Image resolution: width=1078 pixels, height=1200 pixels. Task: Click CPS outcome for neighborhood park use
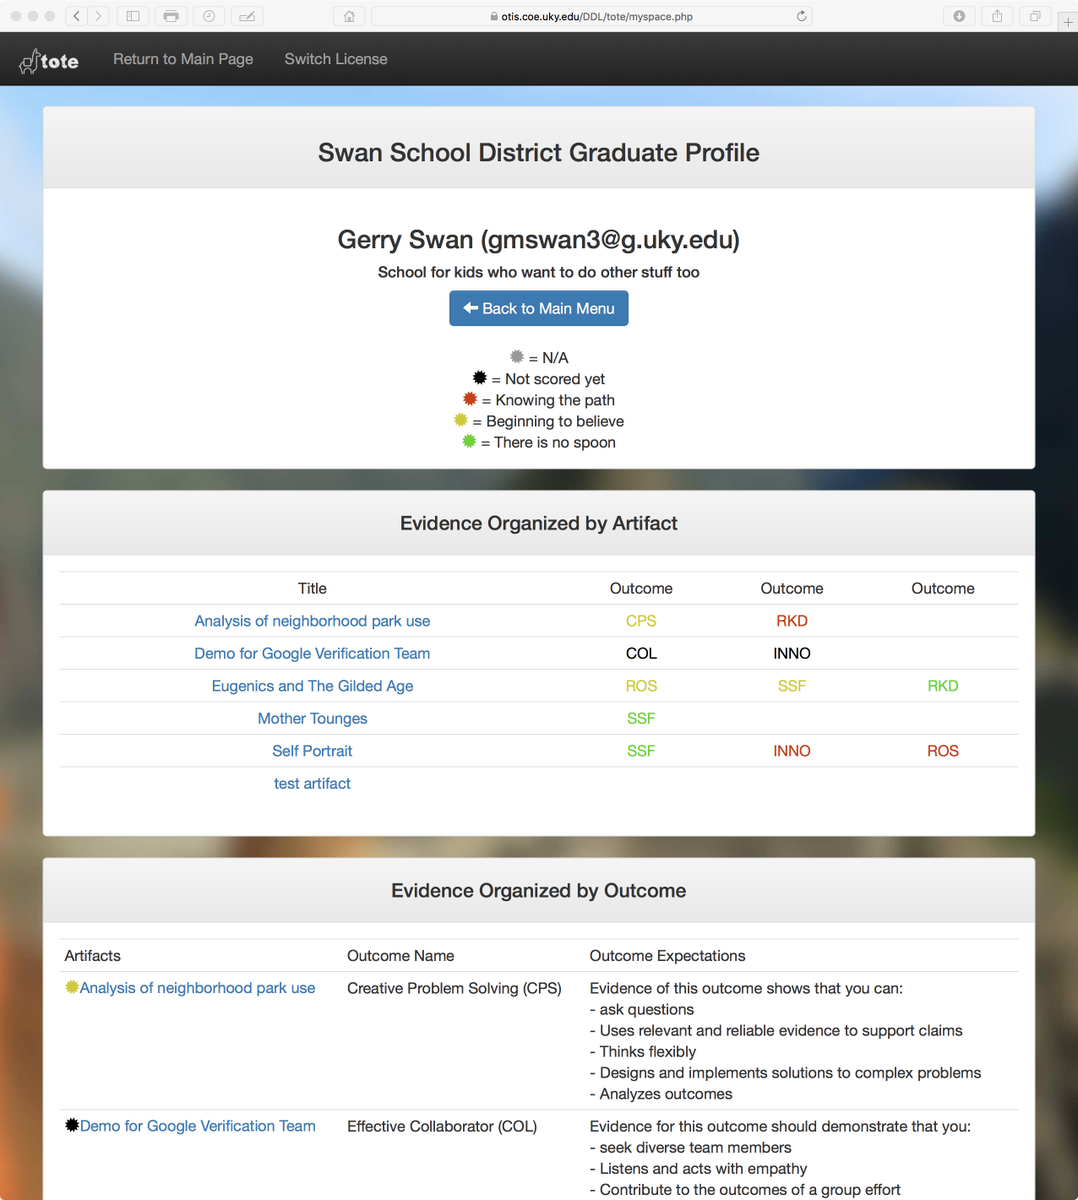point(641,621)
